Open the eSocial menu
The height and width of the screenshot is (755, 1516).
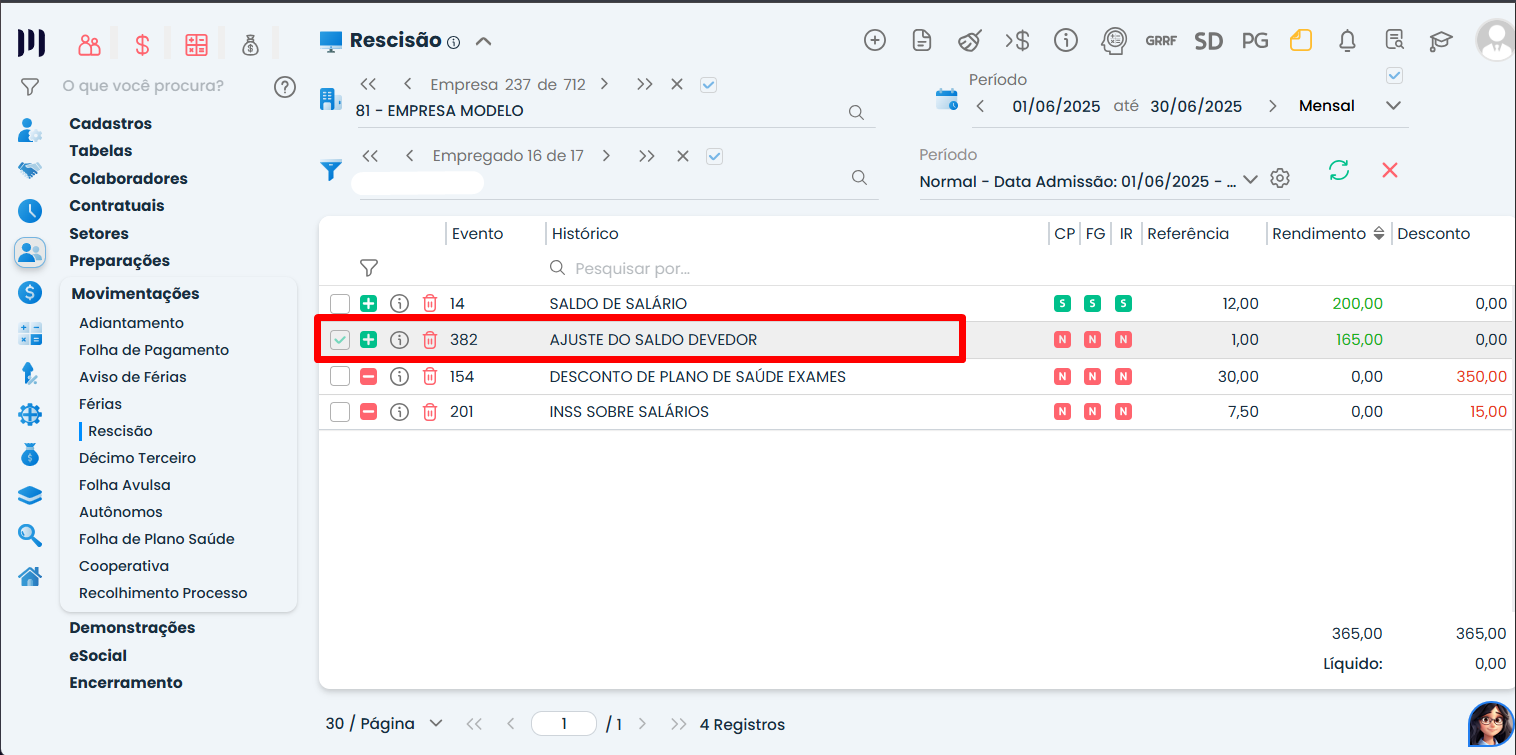[98, 656]
